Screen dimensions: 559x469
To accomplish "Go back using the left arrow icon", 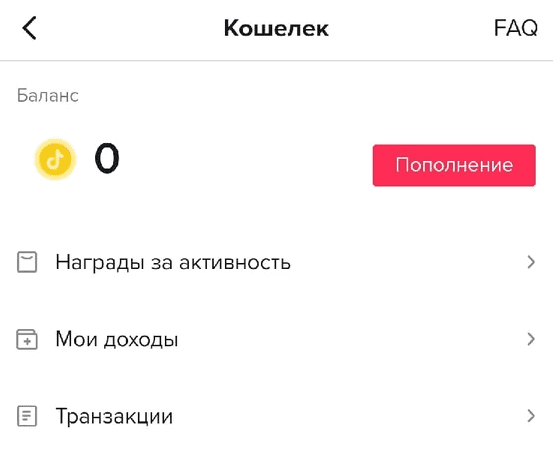I will click(30, 28).
